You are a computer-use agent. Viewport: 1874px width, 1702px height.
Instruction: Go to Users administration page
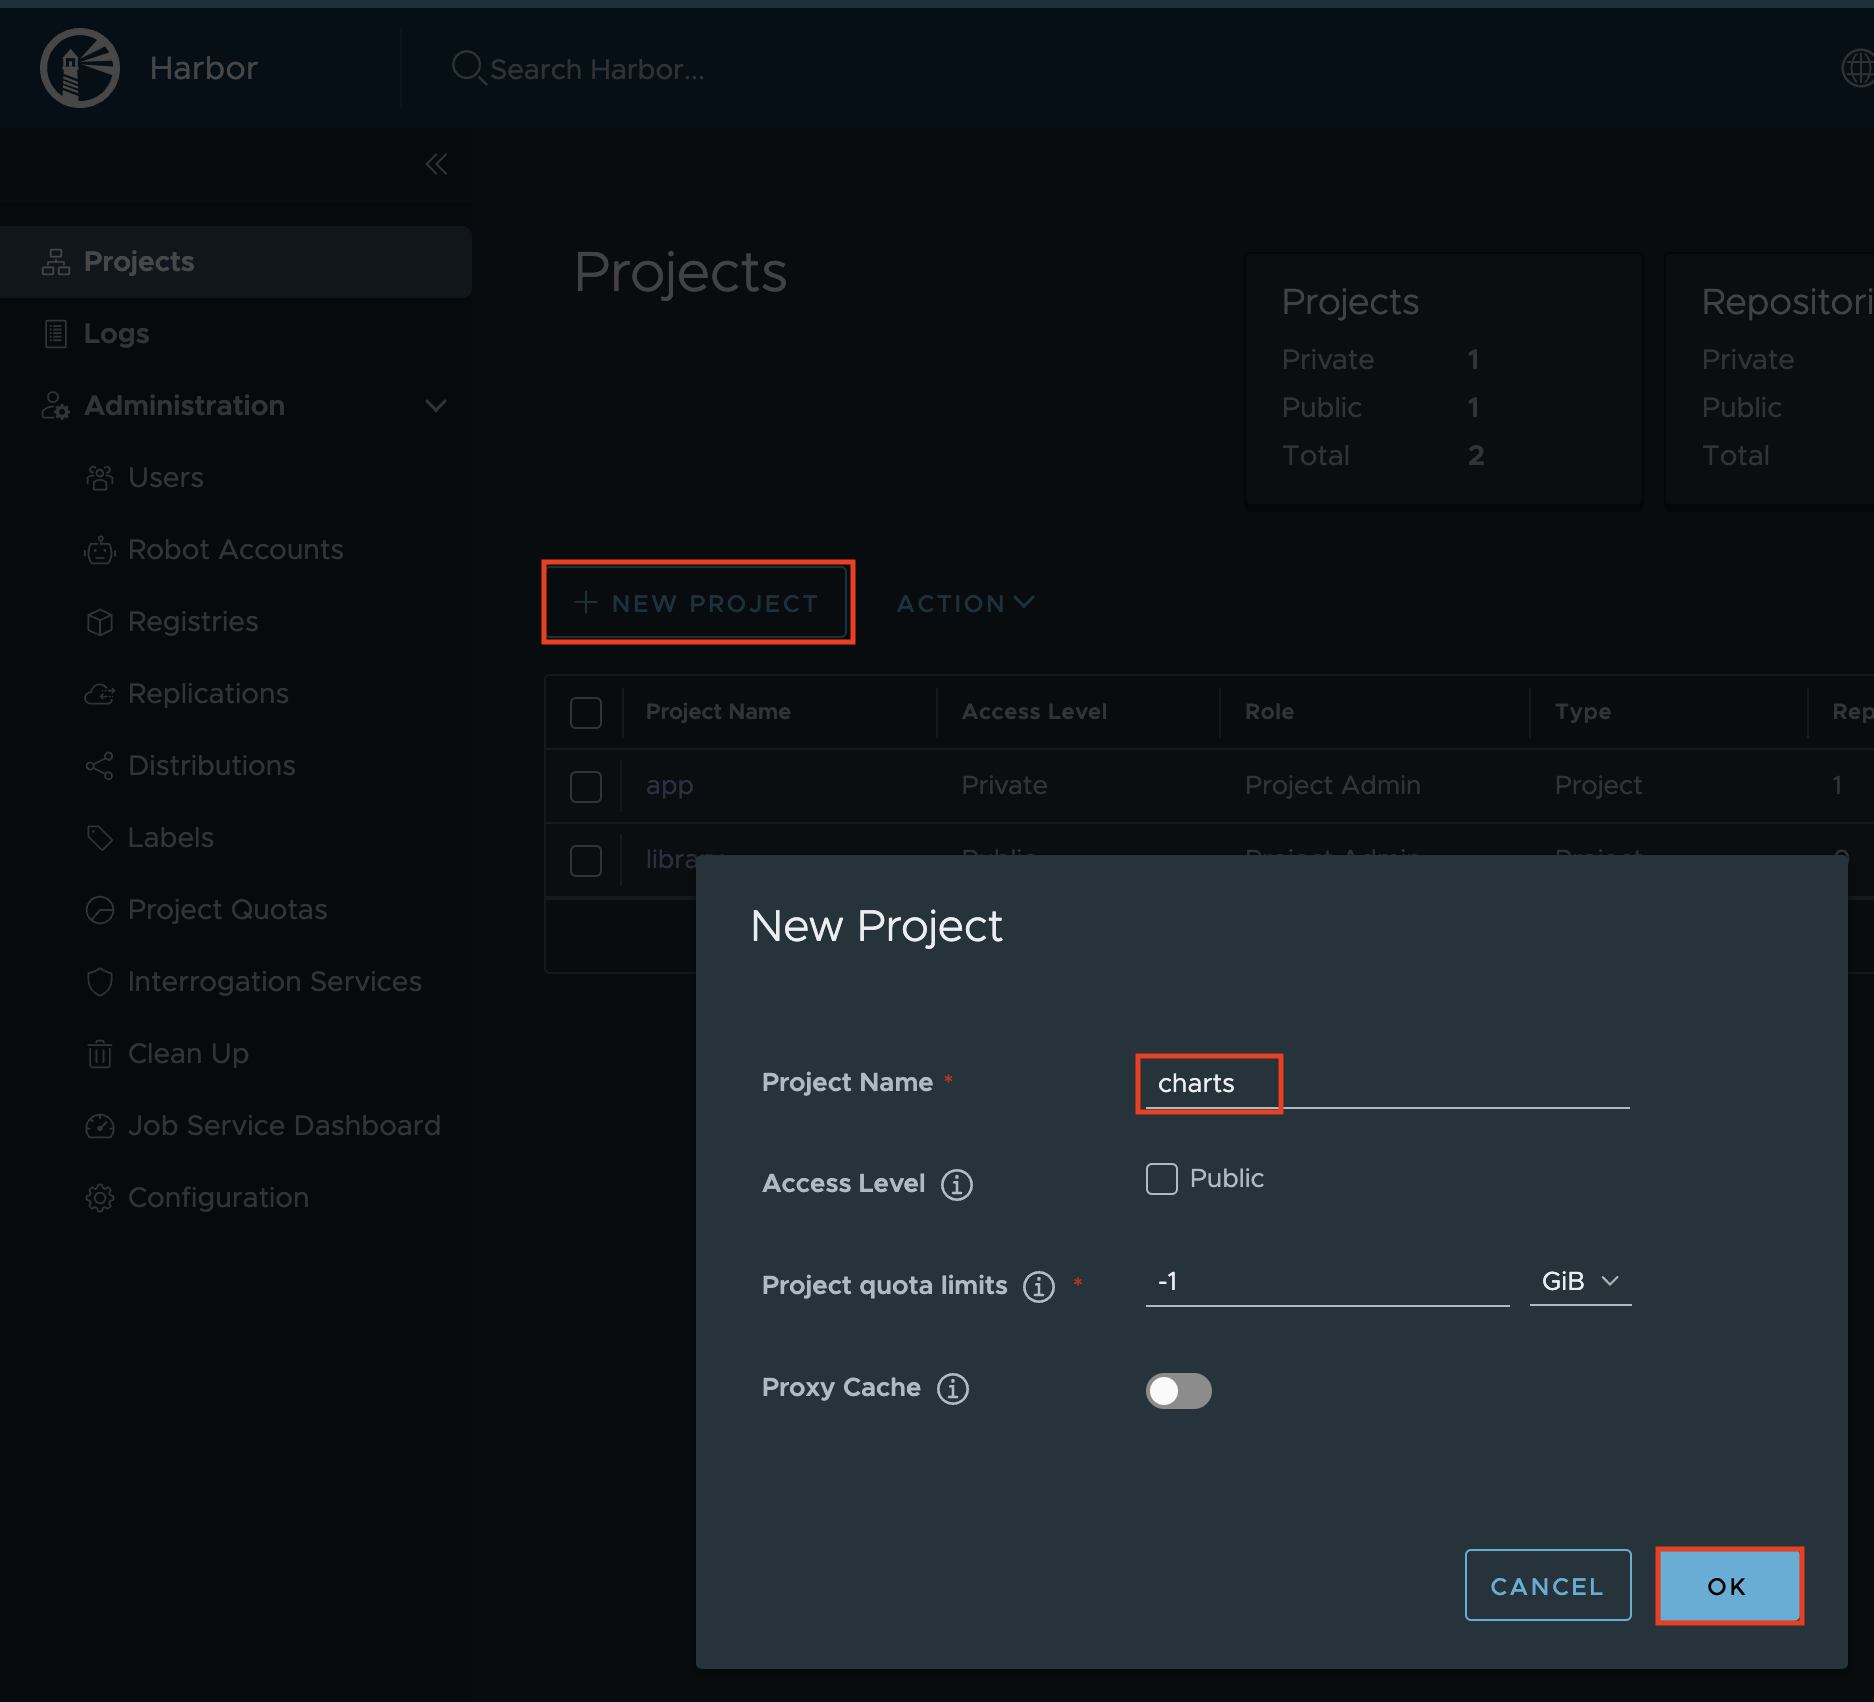click(x=166, y=478)
